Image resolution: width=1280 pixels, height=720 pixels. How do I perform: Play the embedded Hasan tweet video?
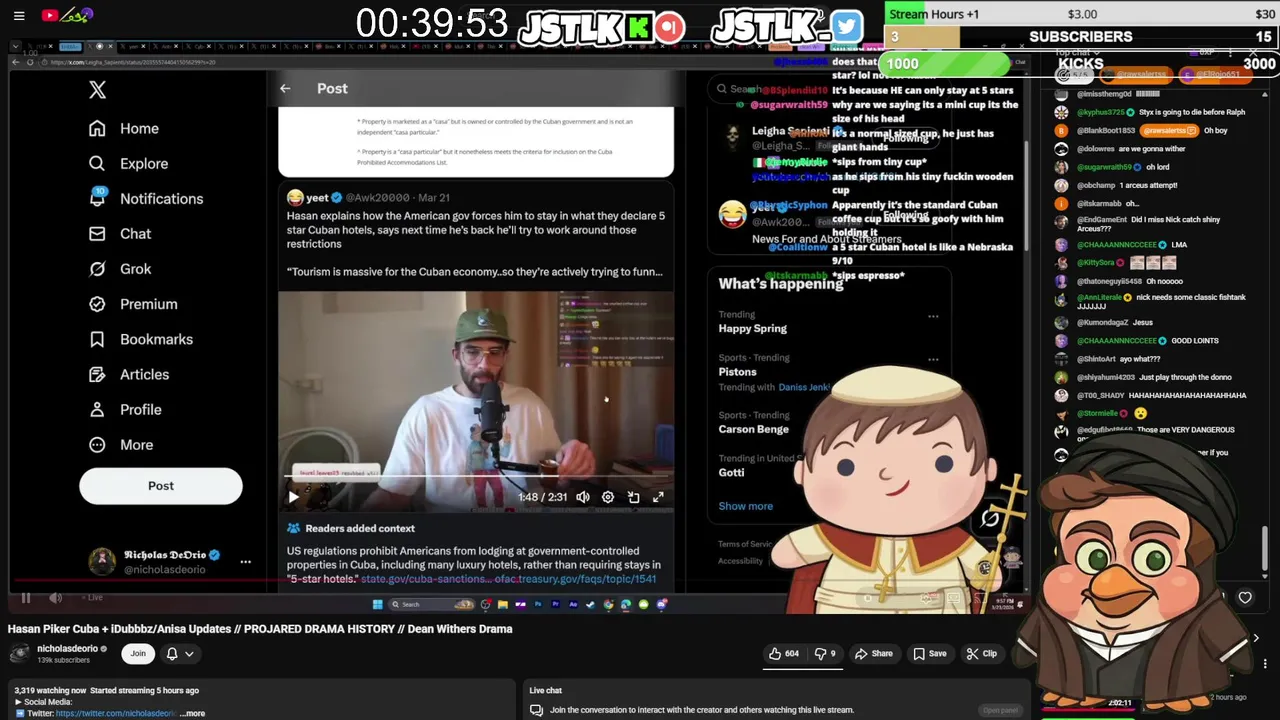(293, 497)
